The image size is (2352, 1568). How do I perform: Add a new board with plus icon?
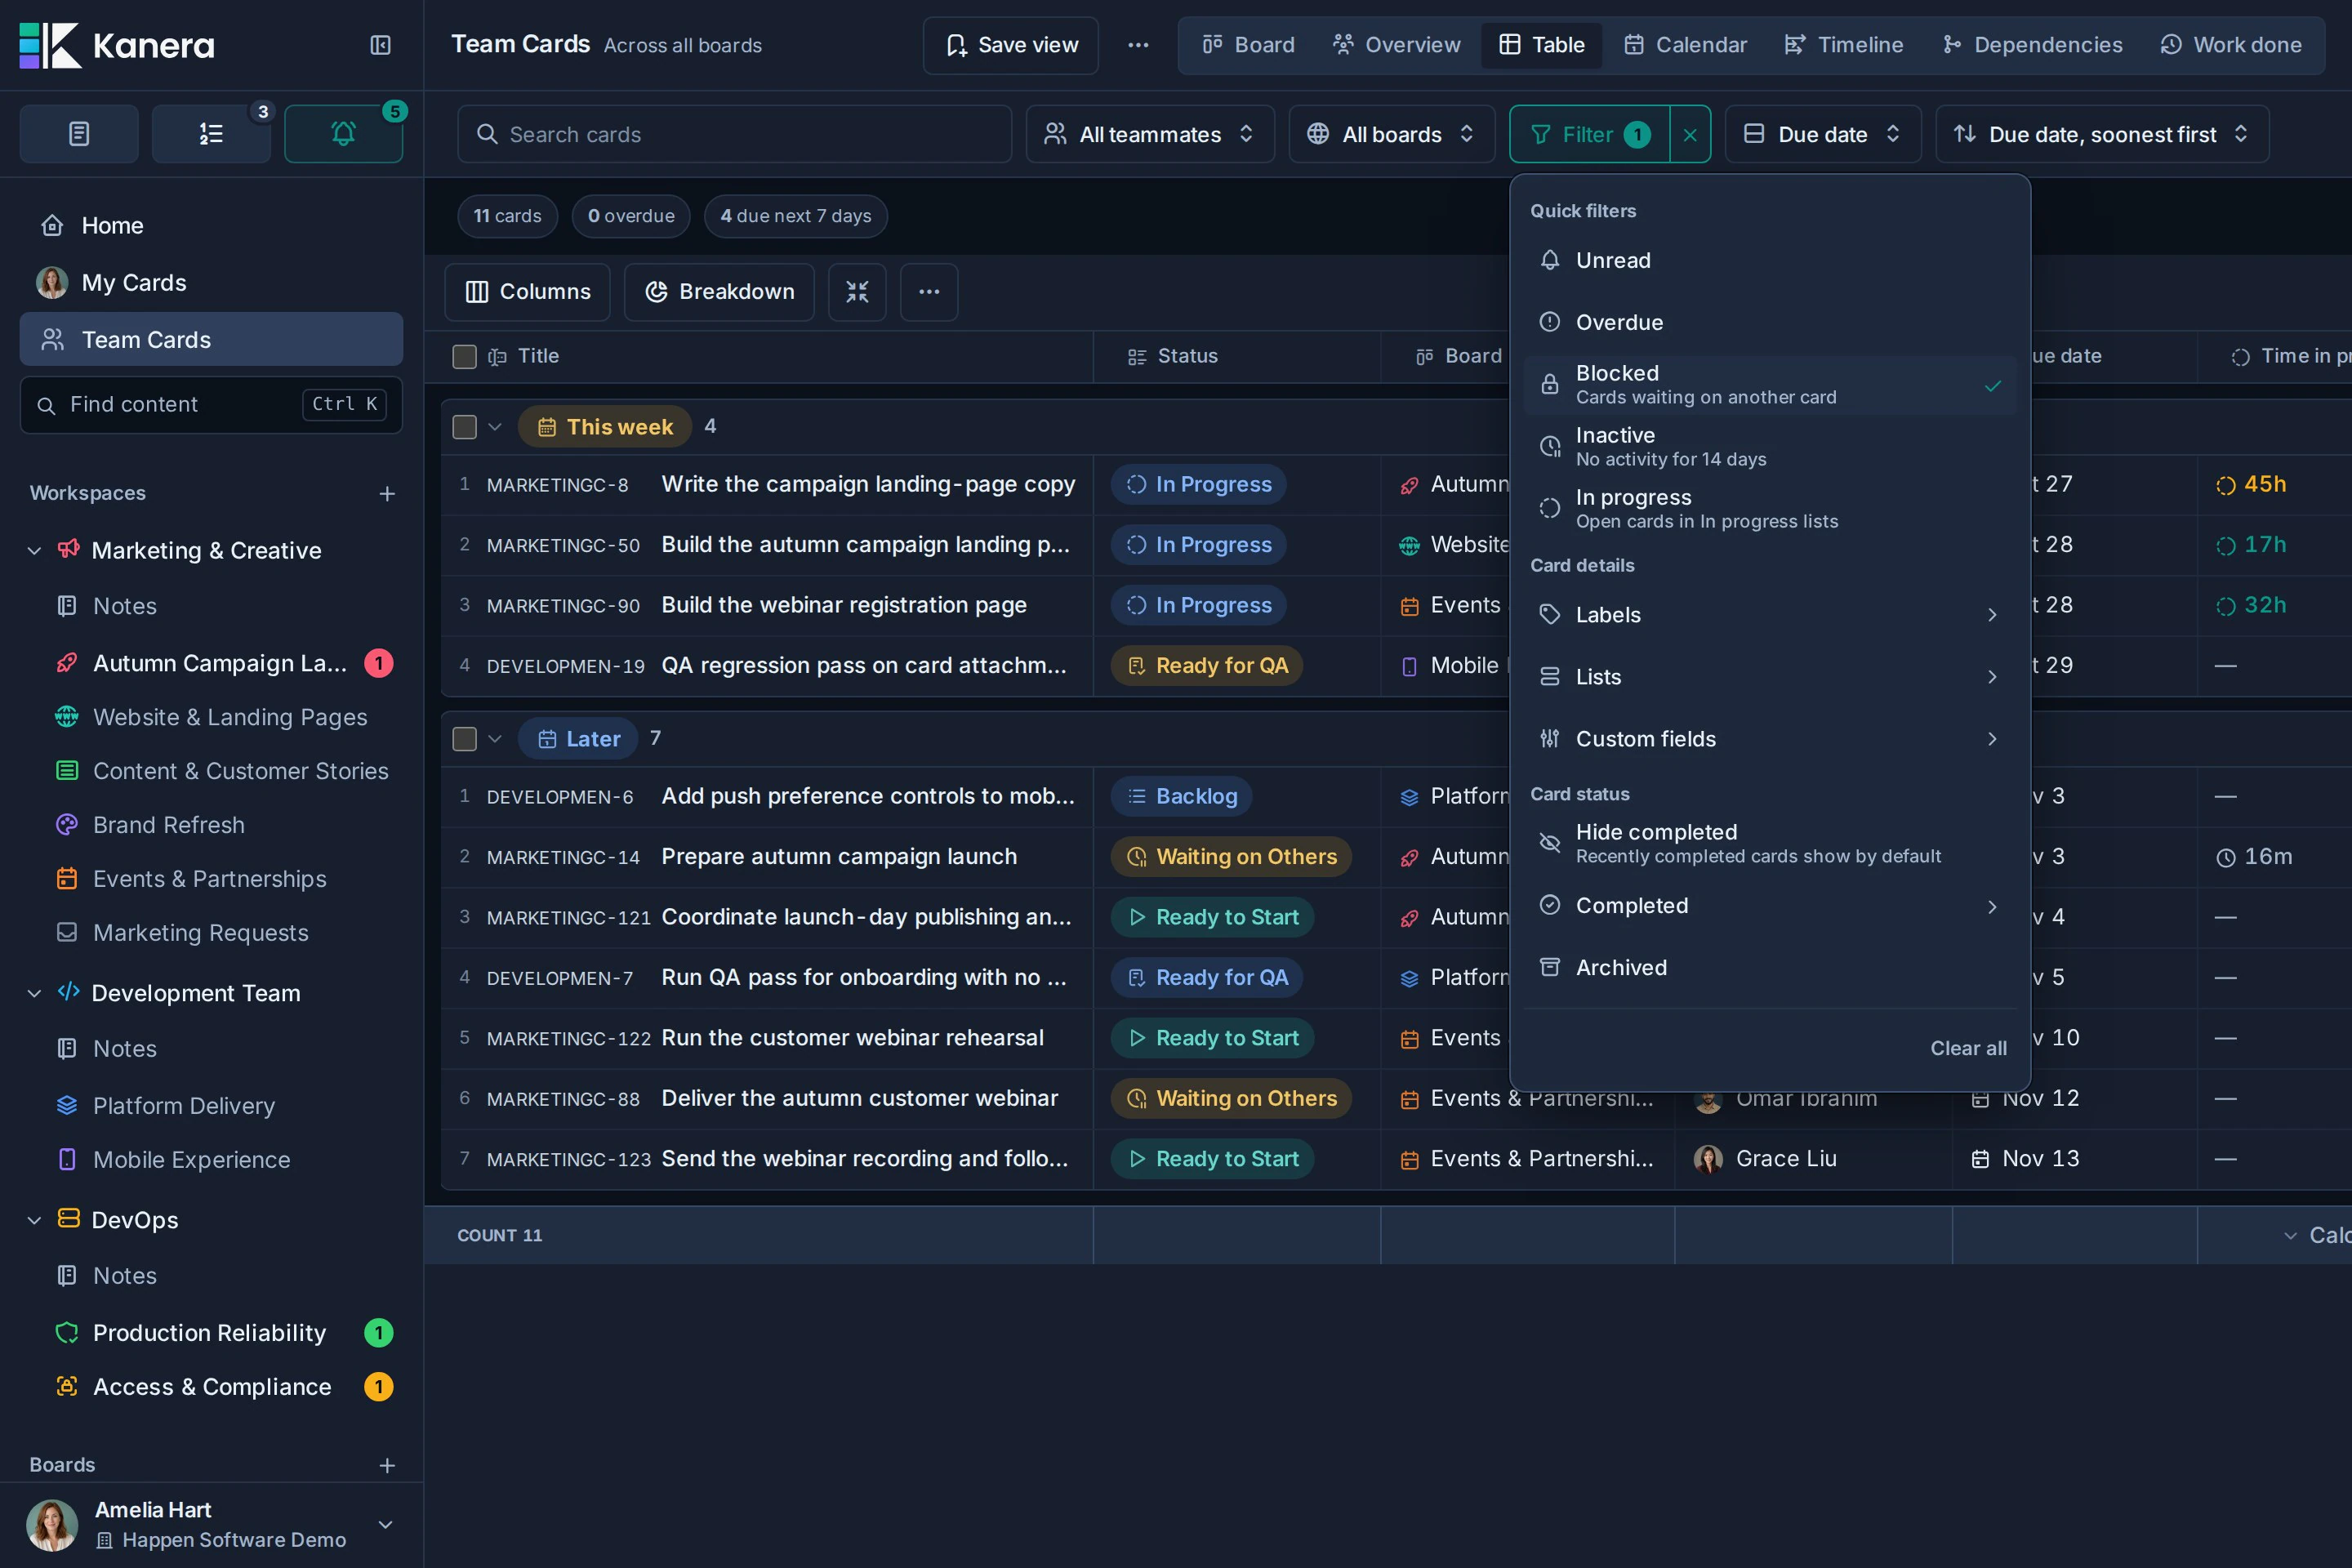coord(387,1465)
